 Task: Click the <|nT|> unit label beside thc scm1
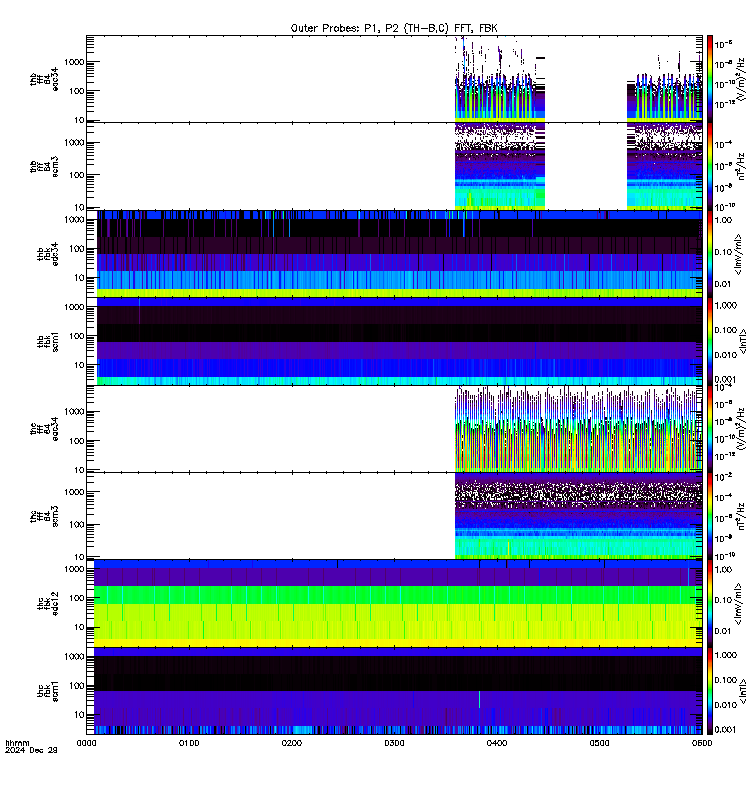(x=742, y=691)
